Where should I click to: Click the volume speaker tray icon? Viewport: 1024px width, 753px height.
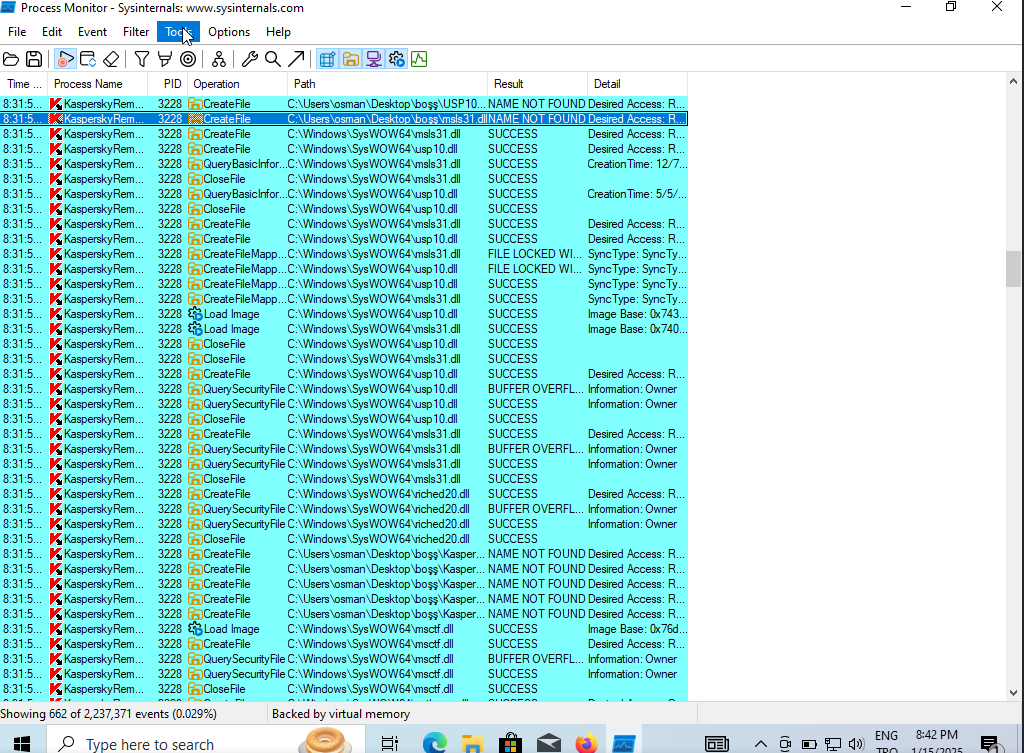pyautogui.click(x=856, y=744)
